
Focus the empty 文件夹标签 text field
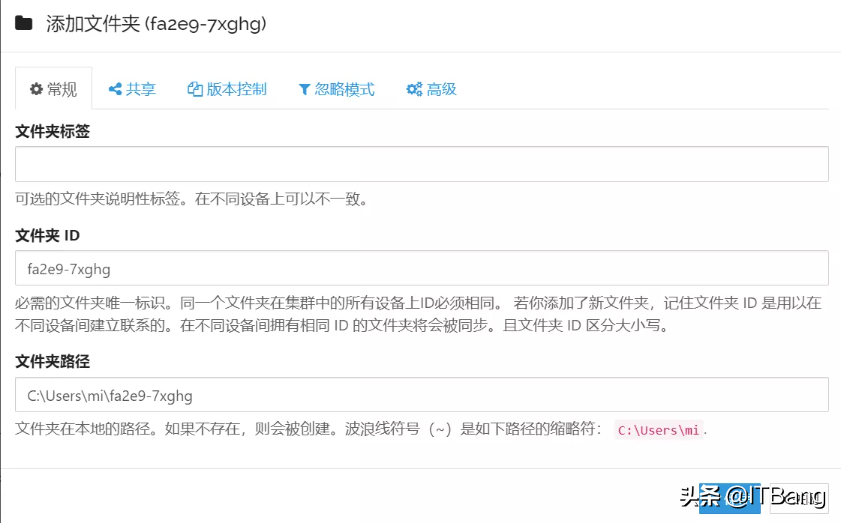pos(421,164)
